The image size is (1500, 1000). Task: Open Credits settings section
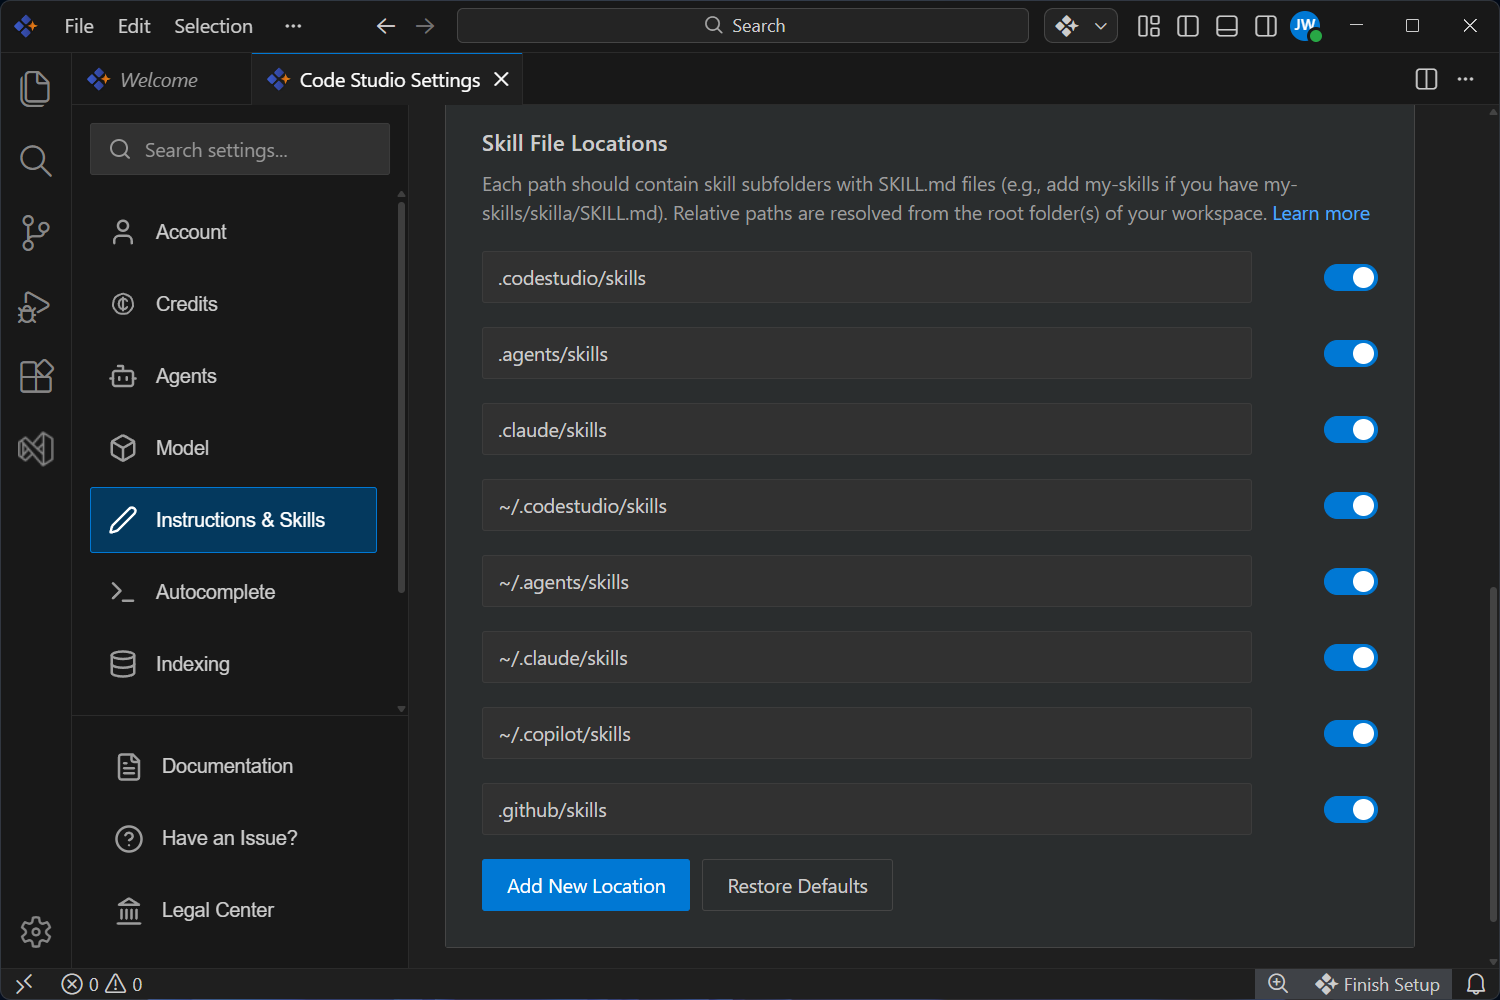(233, 304)
